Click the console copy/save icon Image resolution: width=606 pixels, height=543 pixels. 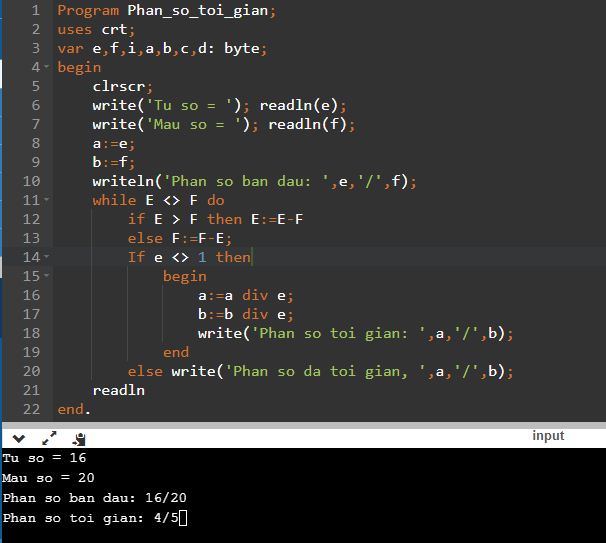[x=79, y=439]
